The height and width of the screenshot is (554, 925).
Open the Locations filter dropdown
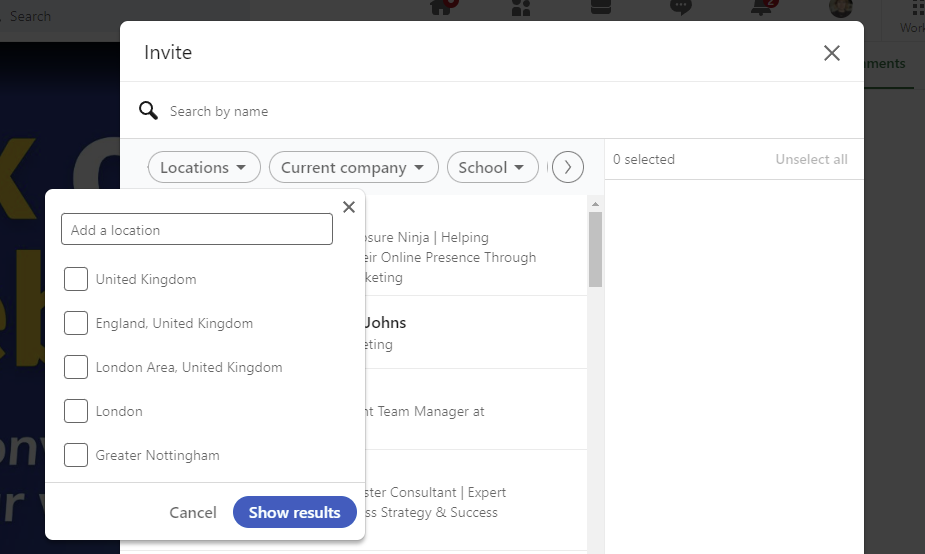pos(204,168)
